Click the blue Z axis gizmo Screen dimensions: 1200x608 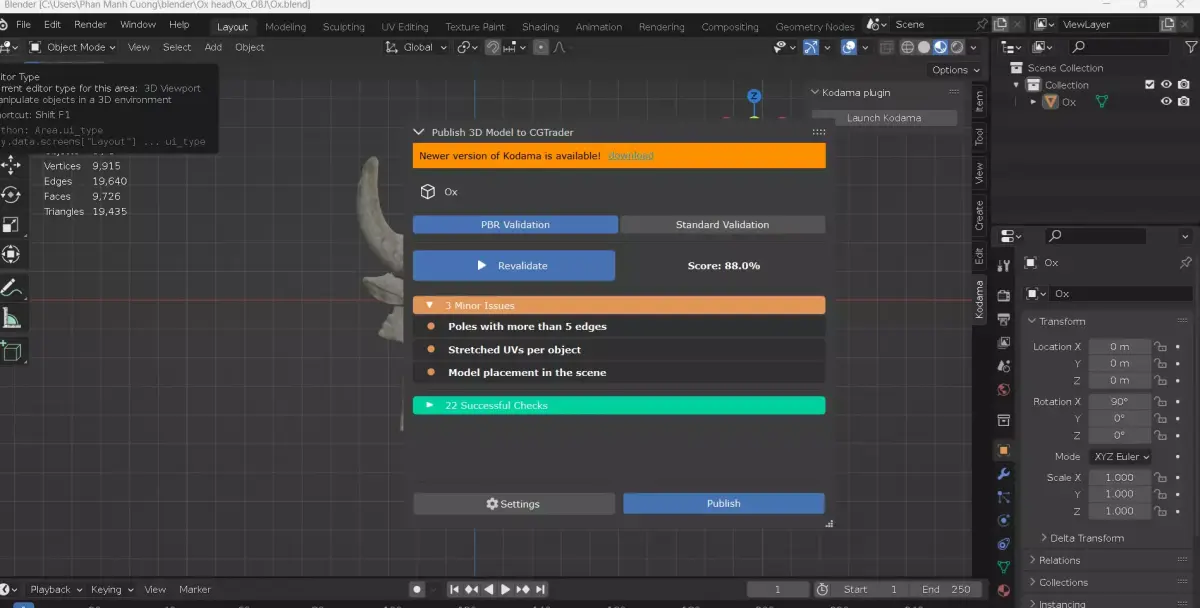754,96
